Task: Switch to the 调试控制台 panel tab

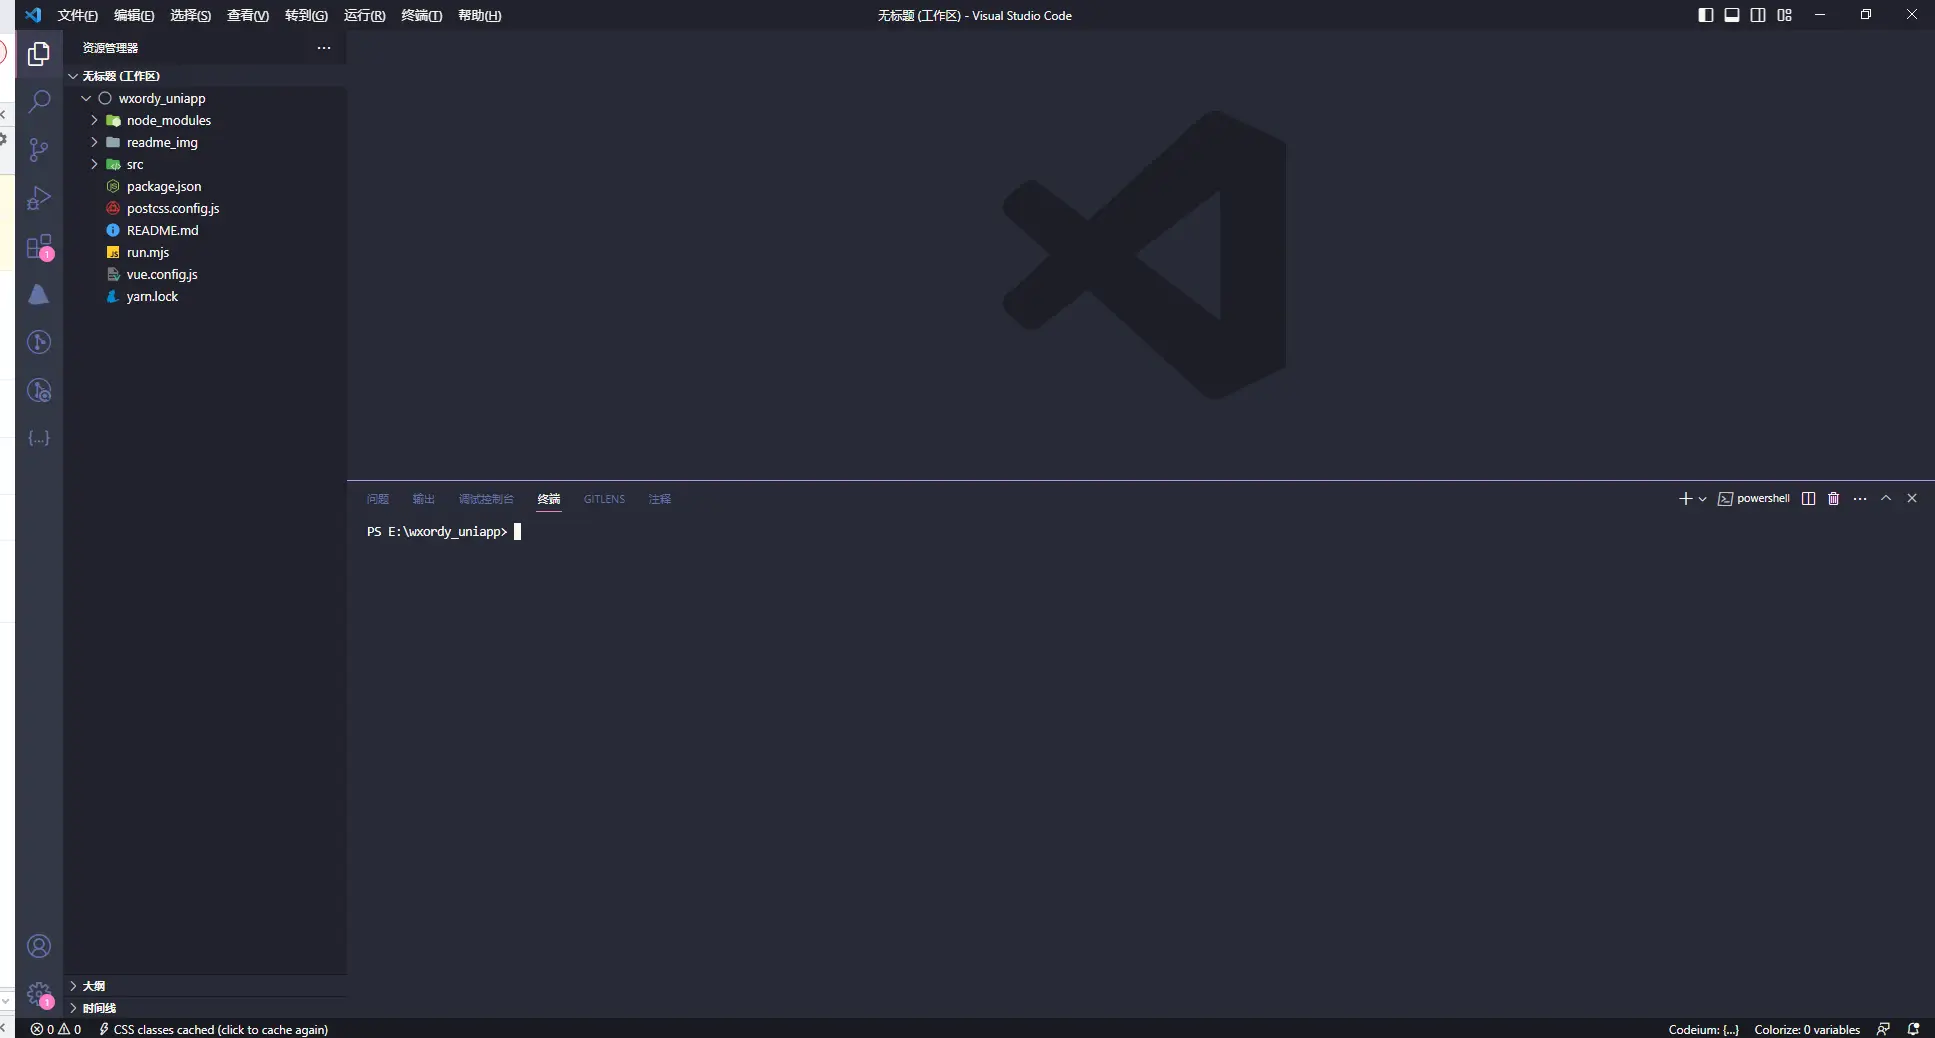Action: (486, 499)
